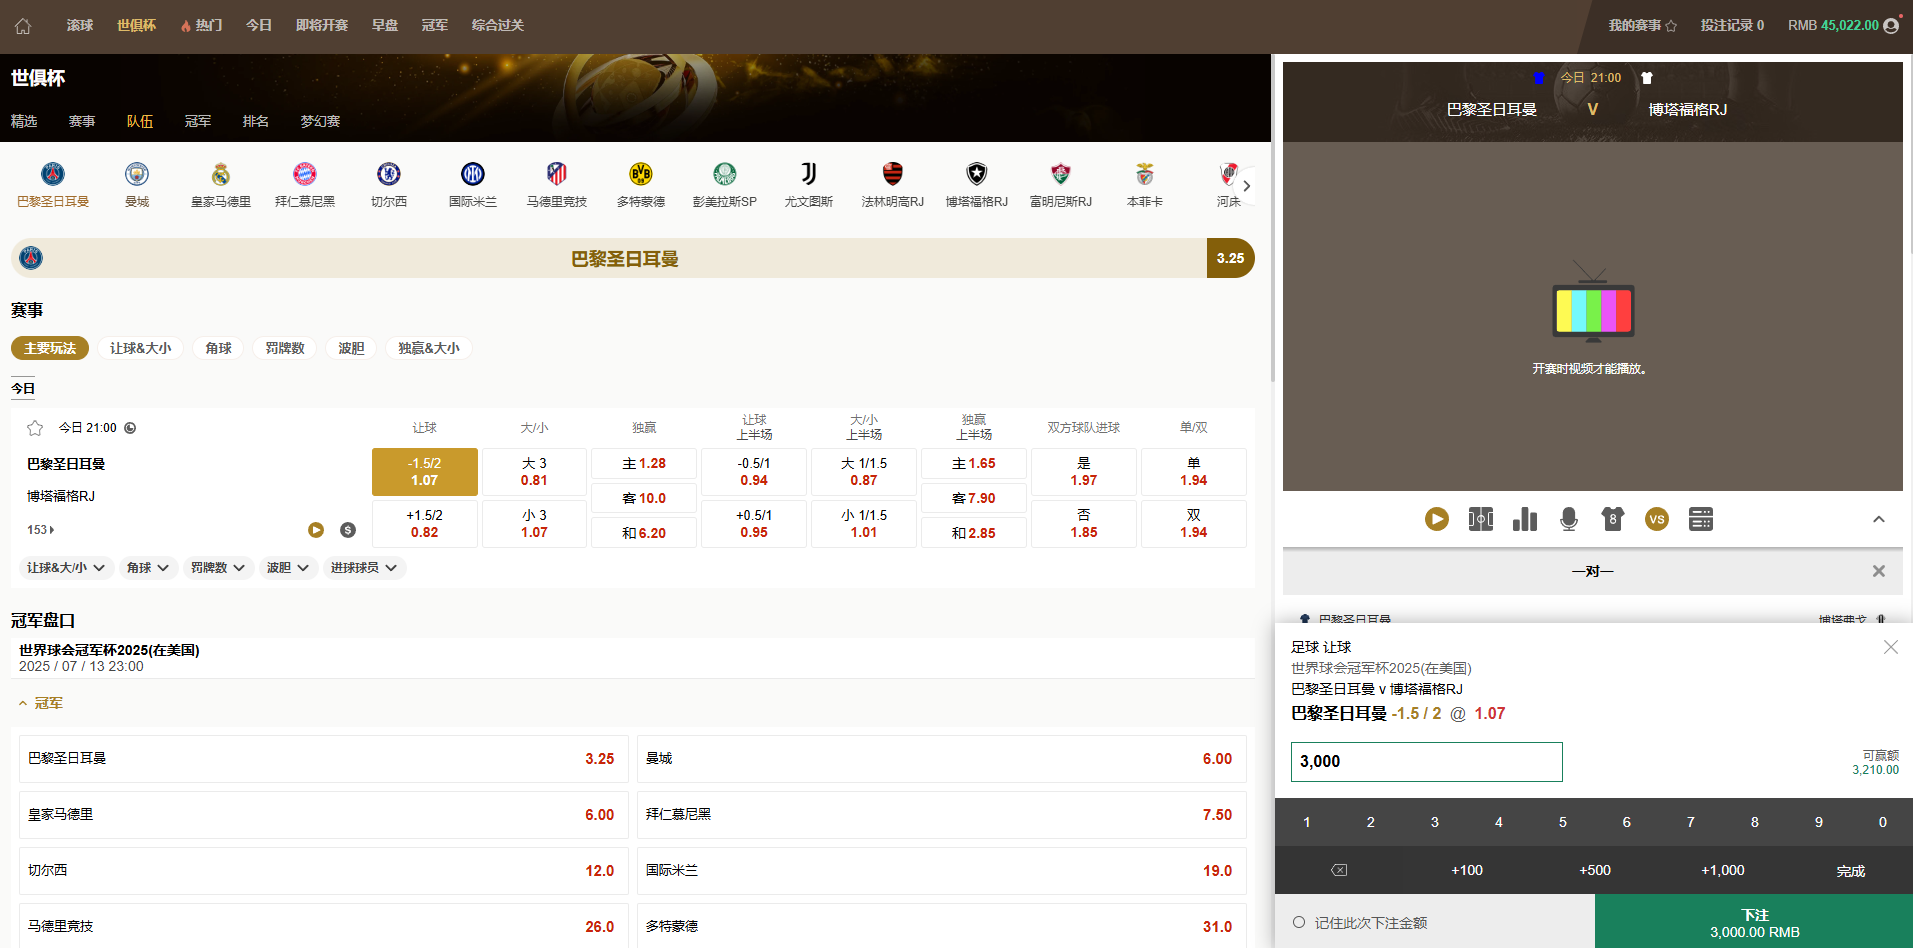Select Flamengo (法林明高RJ) team logo
The width and height of the screenshot is (1913, 948).
coord(893,174)
